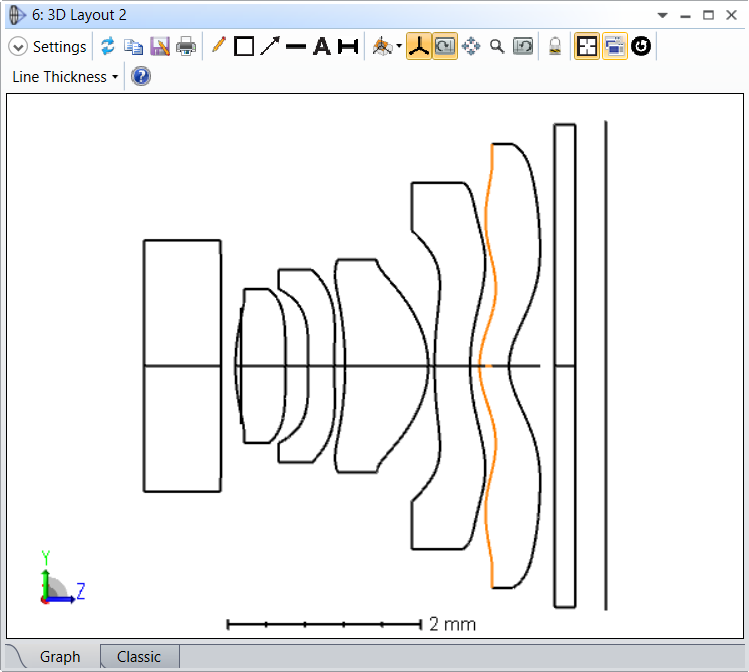
Task: Expand the Settings chevron
Action: [18, 47]
